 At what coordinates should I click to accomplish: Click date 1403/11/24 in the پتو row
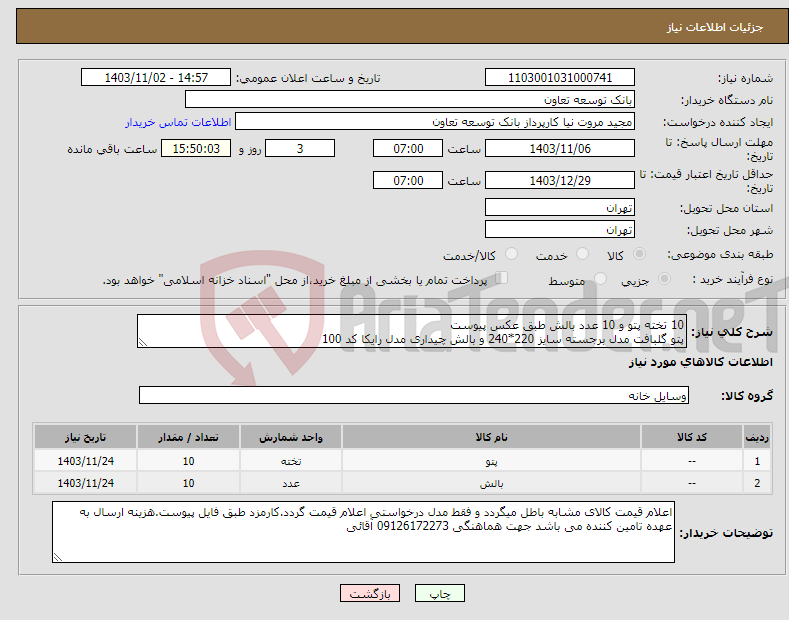click(85, 461)
